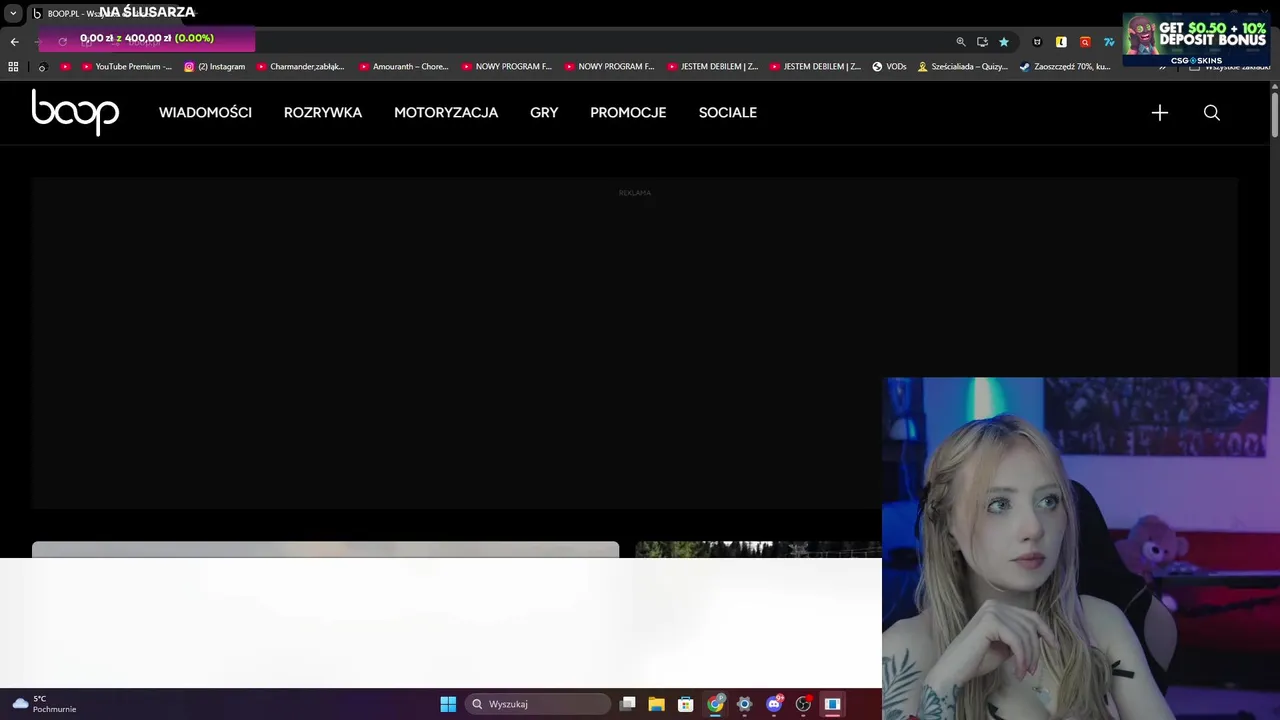The image size is (1280, 720).
Task: Open the apps grid in bookmarks bar
Action: click(13, 67)
